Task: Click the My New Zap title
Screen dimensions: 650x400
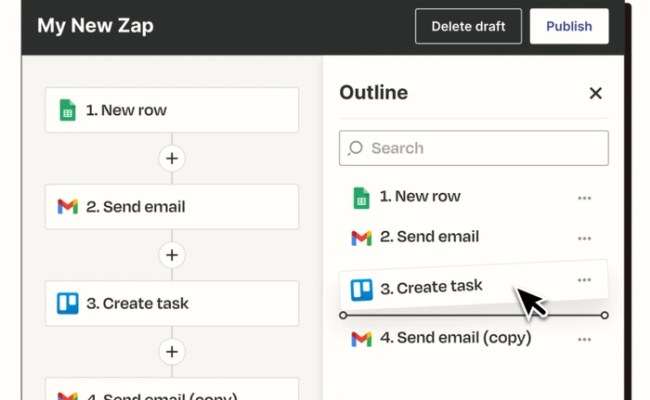Action: click(x=95, y=26)
